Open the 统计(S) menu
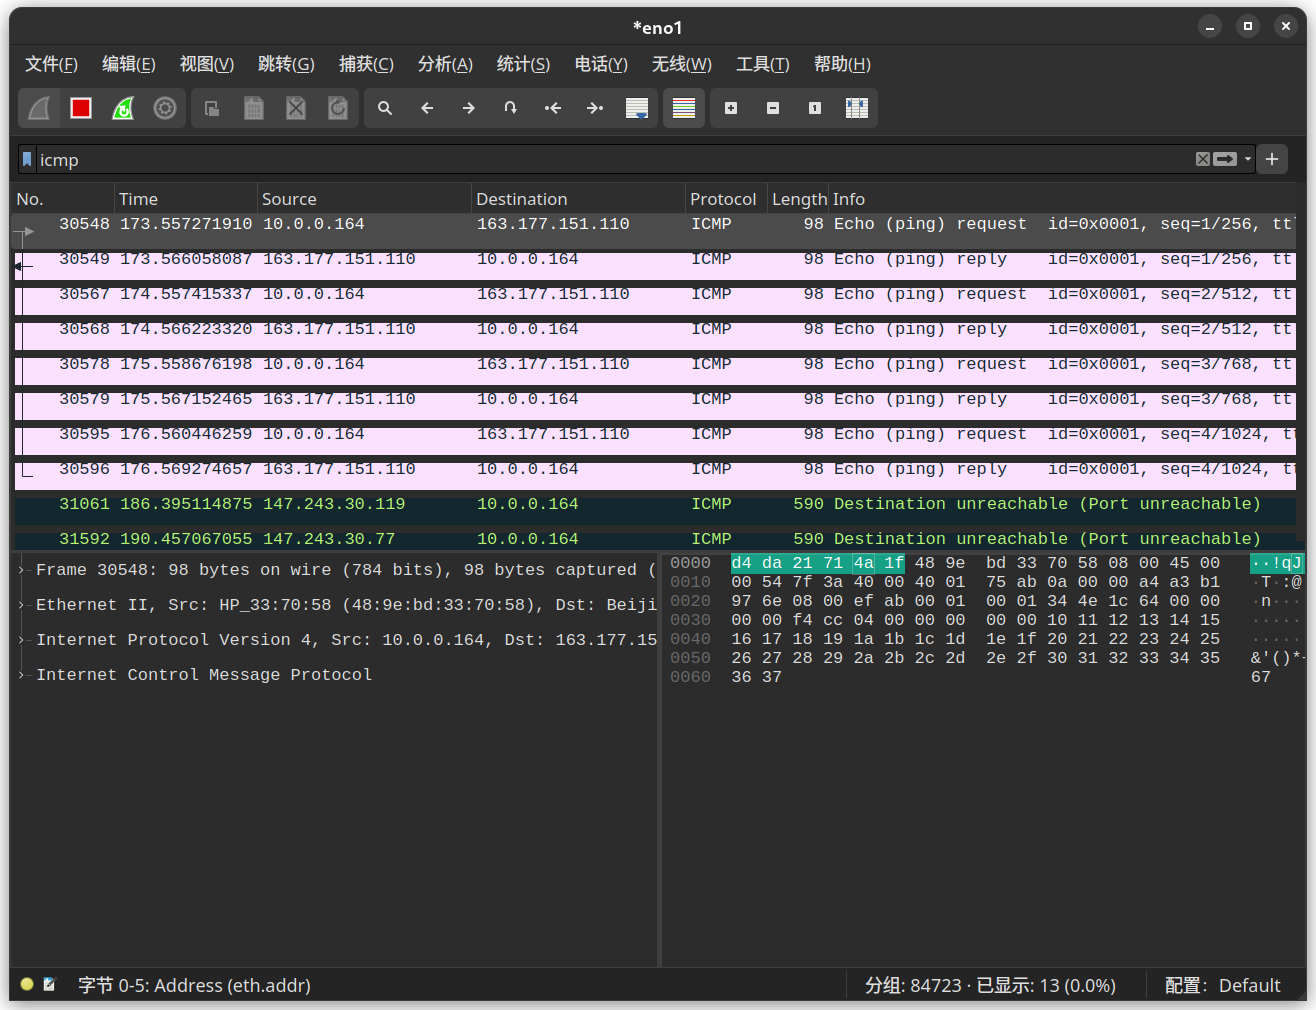Image resolution: width=1316 pixels, height=1010 pixels. point(523,64)
